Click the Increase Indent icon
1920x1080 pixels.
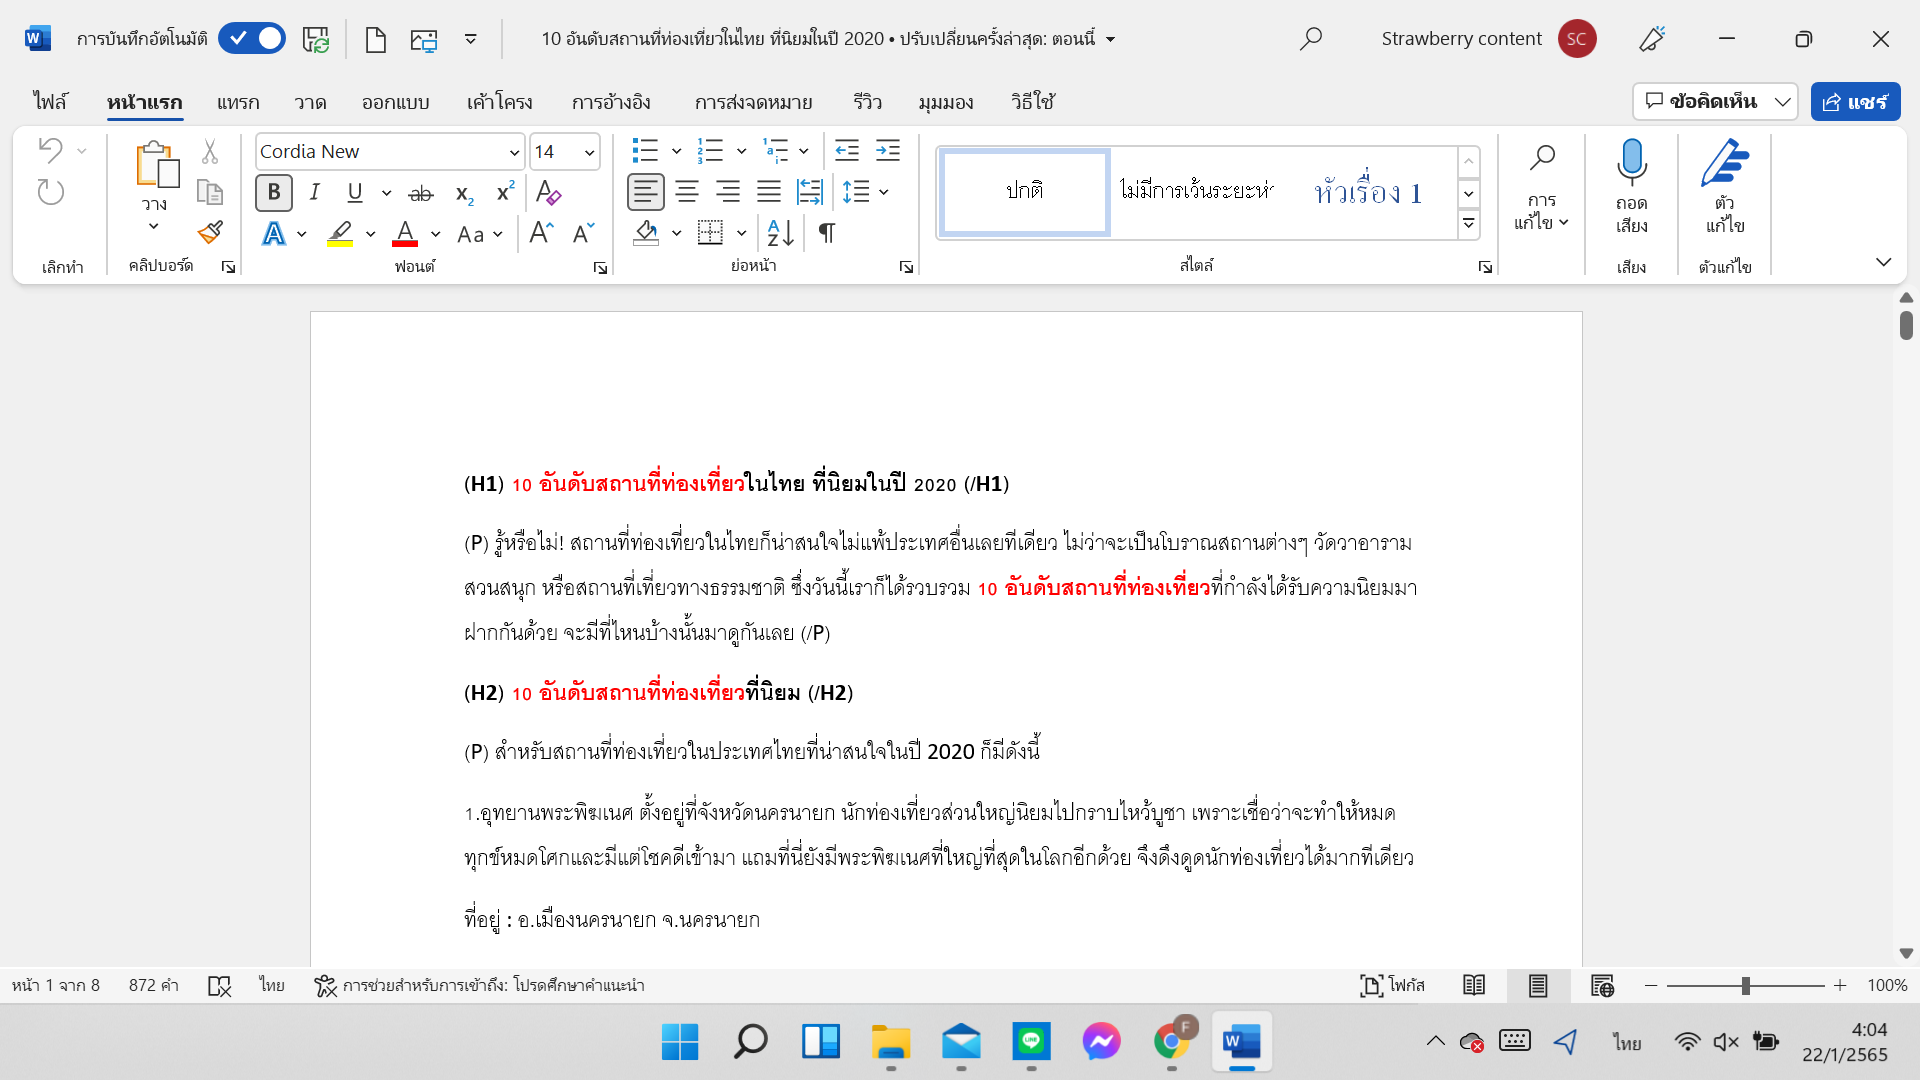[x=888, y=151]
